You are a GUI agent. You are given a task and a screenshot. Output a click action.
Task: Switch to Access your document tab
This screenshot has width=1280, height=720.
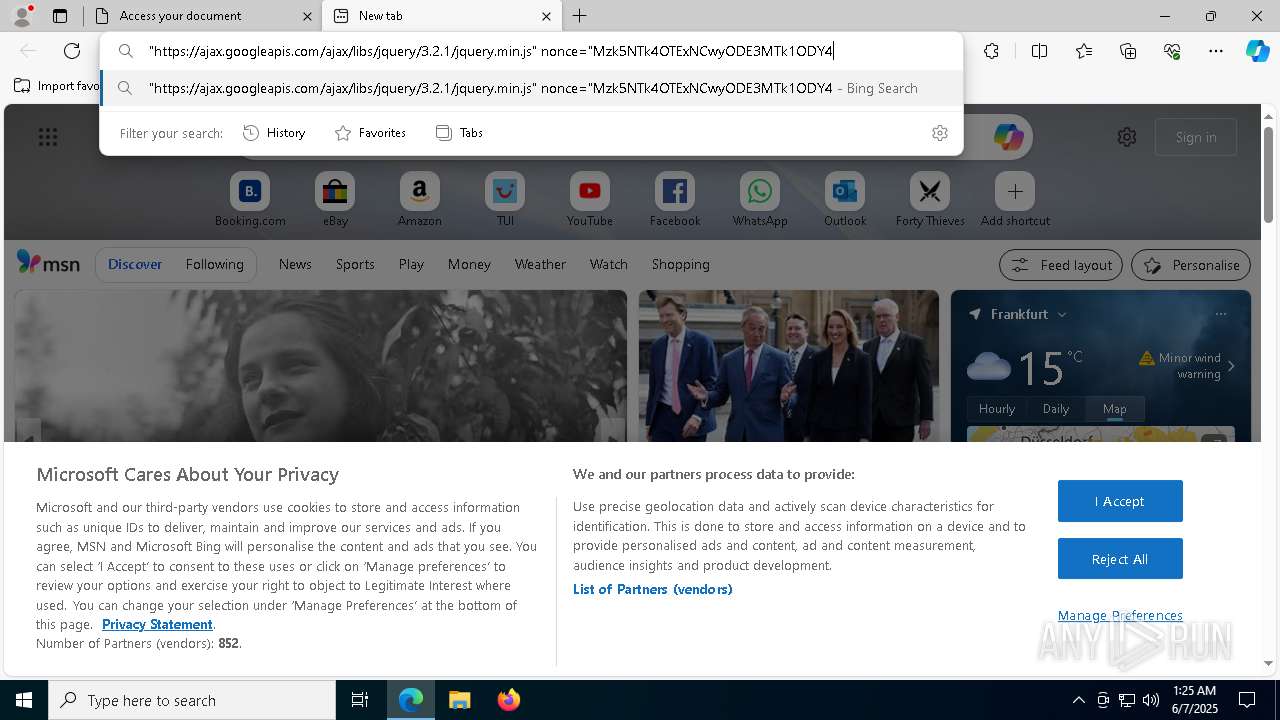(x=203, y=16)
